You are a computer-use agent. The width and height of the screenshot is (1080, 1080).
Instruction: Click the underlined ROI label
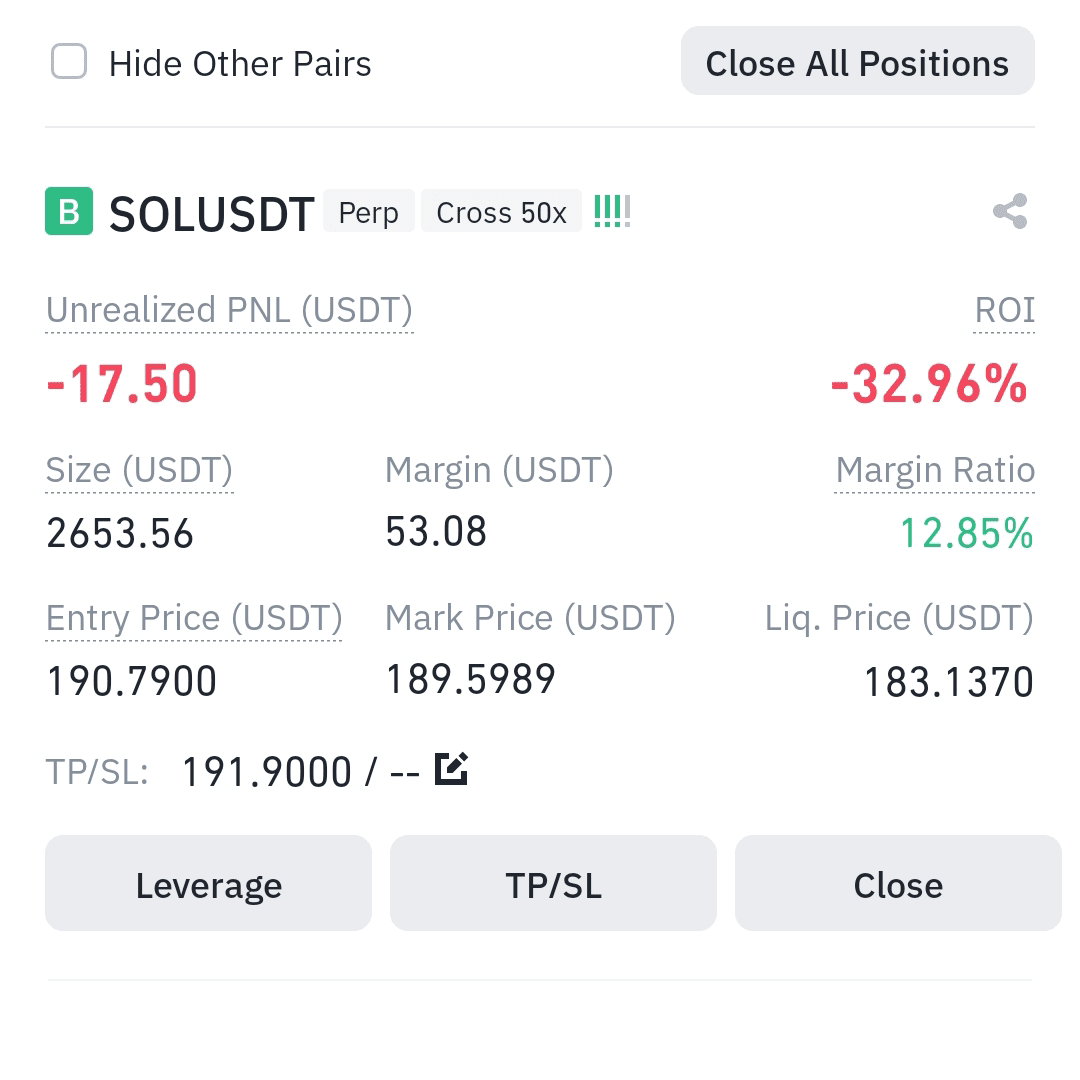[x=1004, y=311]
